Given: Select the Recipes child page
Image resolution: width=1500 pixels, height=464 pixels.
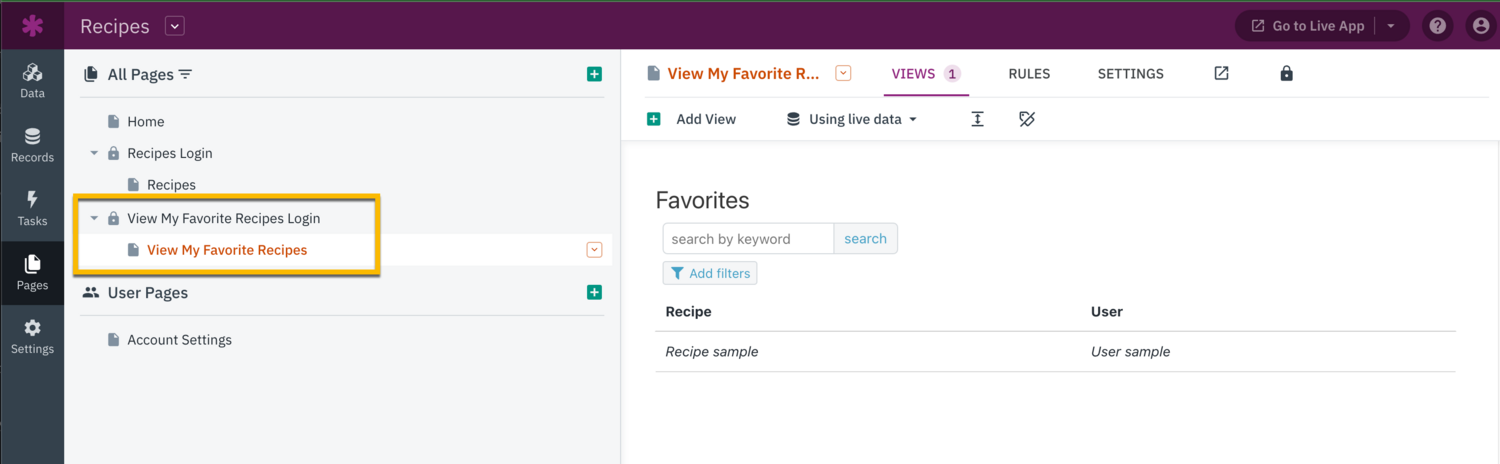Looking at the screenshot, I should tap(171, 185).
